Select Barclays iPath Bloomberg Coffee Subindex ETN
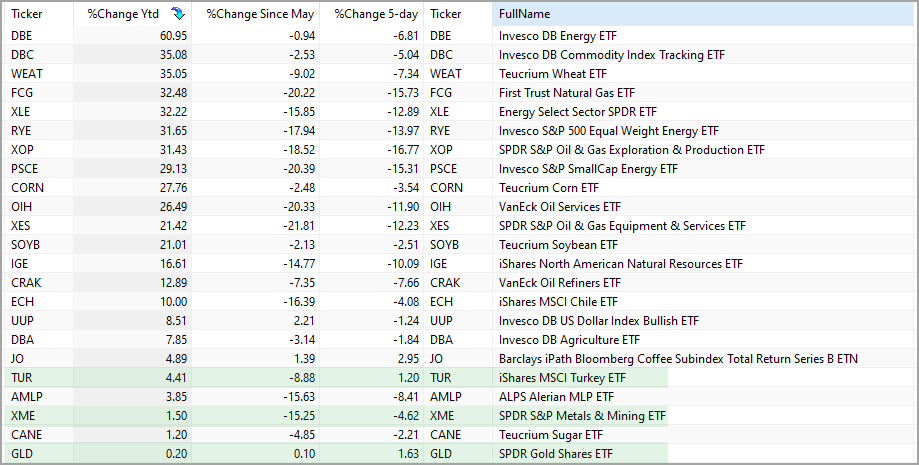The image size is (919, 465). [678, 359]
